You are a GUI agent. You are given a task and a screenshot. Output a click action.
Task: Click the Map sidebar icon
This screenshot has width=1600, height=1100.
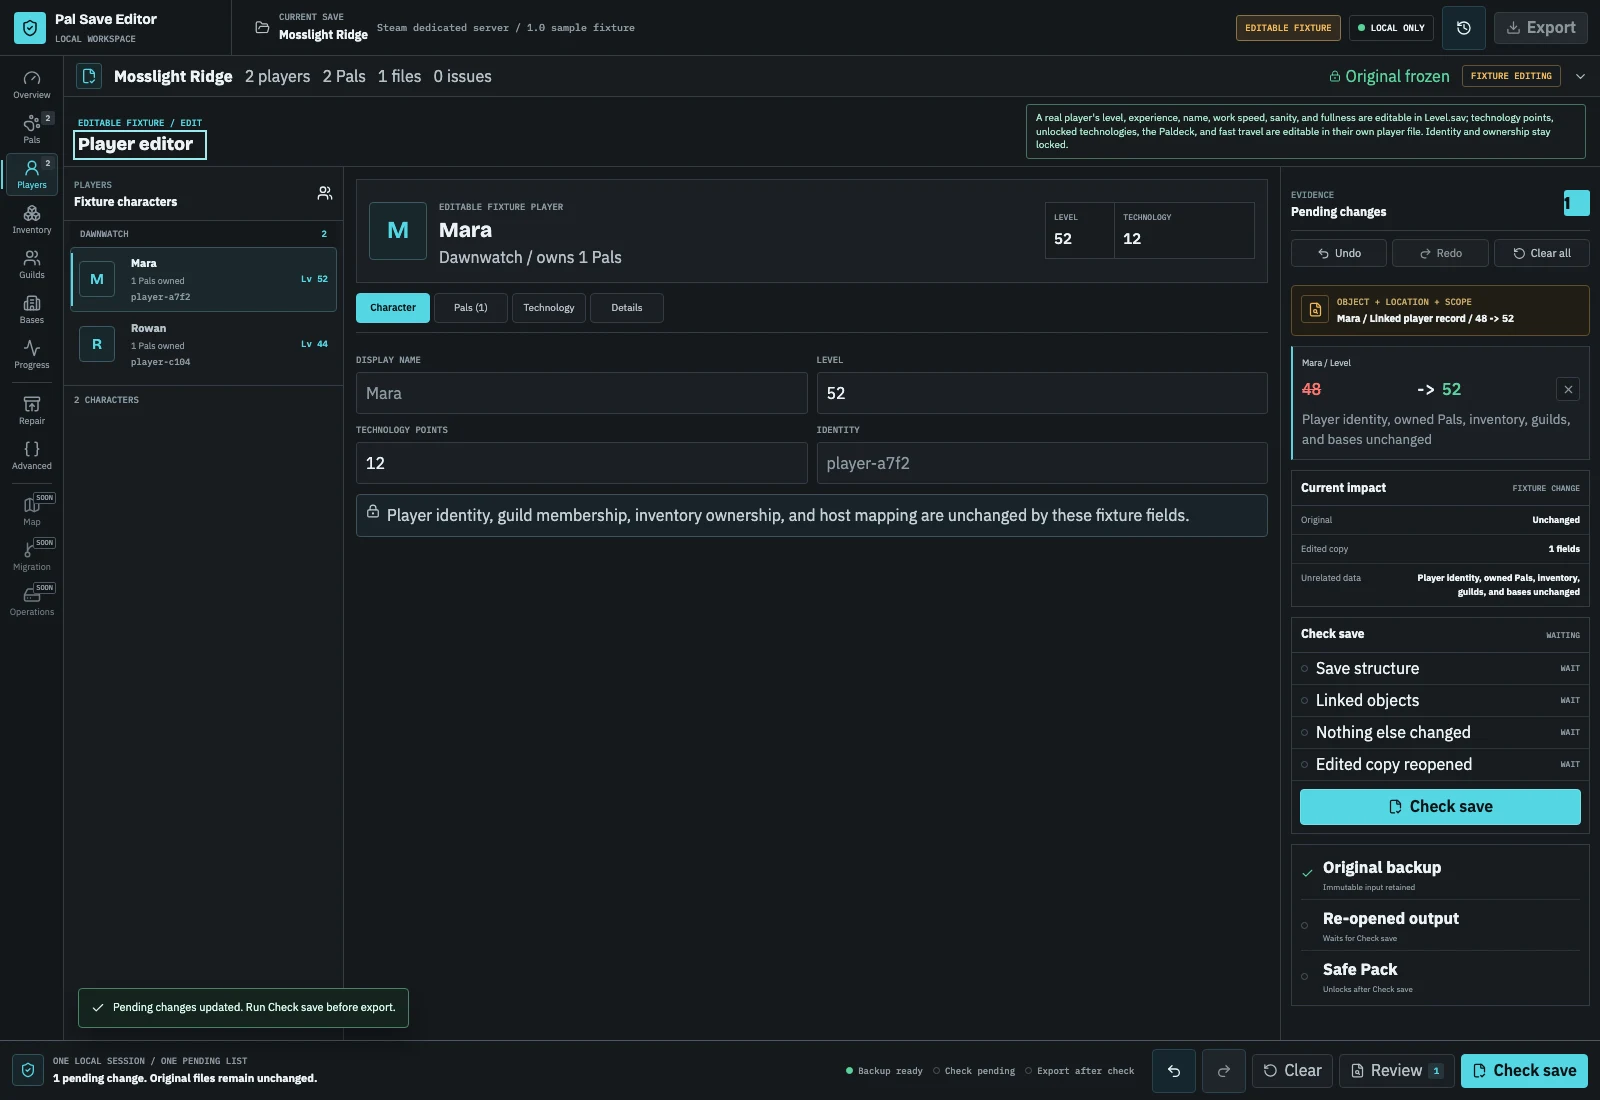coord(32,511)
